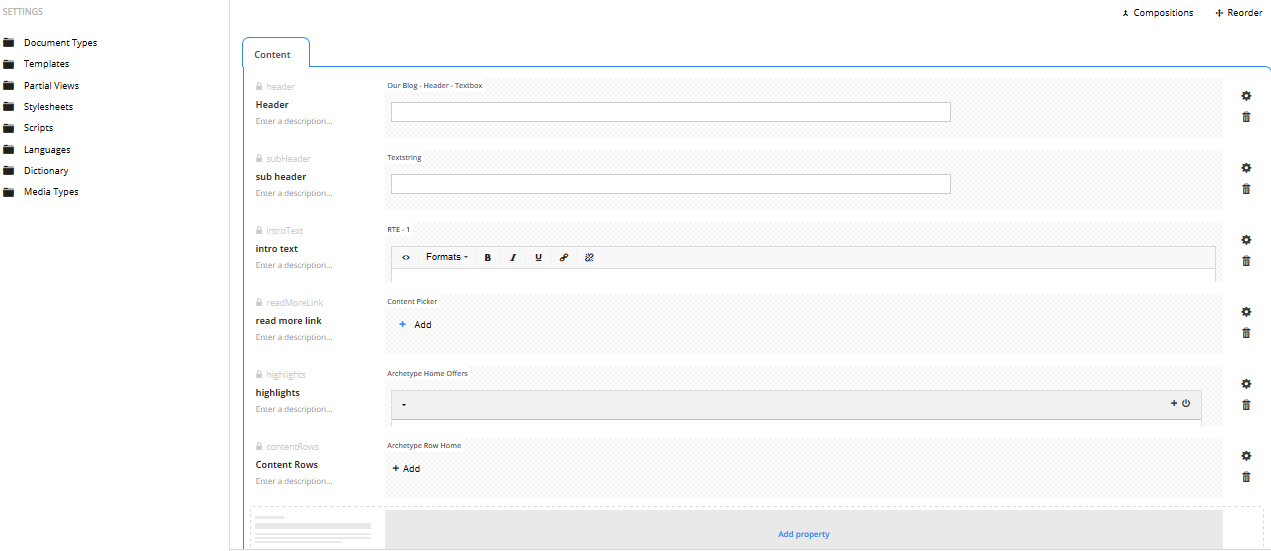This screenshot has width=1271, height=551.
Task: Expand the highlights Archetype fieldset caret
Action: [x=403, y=405]
